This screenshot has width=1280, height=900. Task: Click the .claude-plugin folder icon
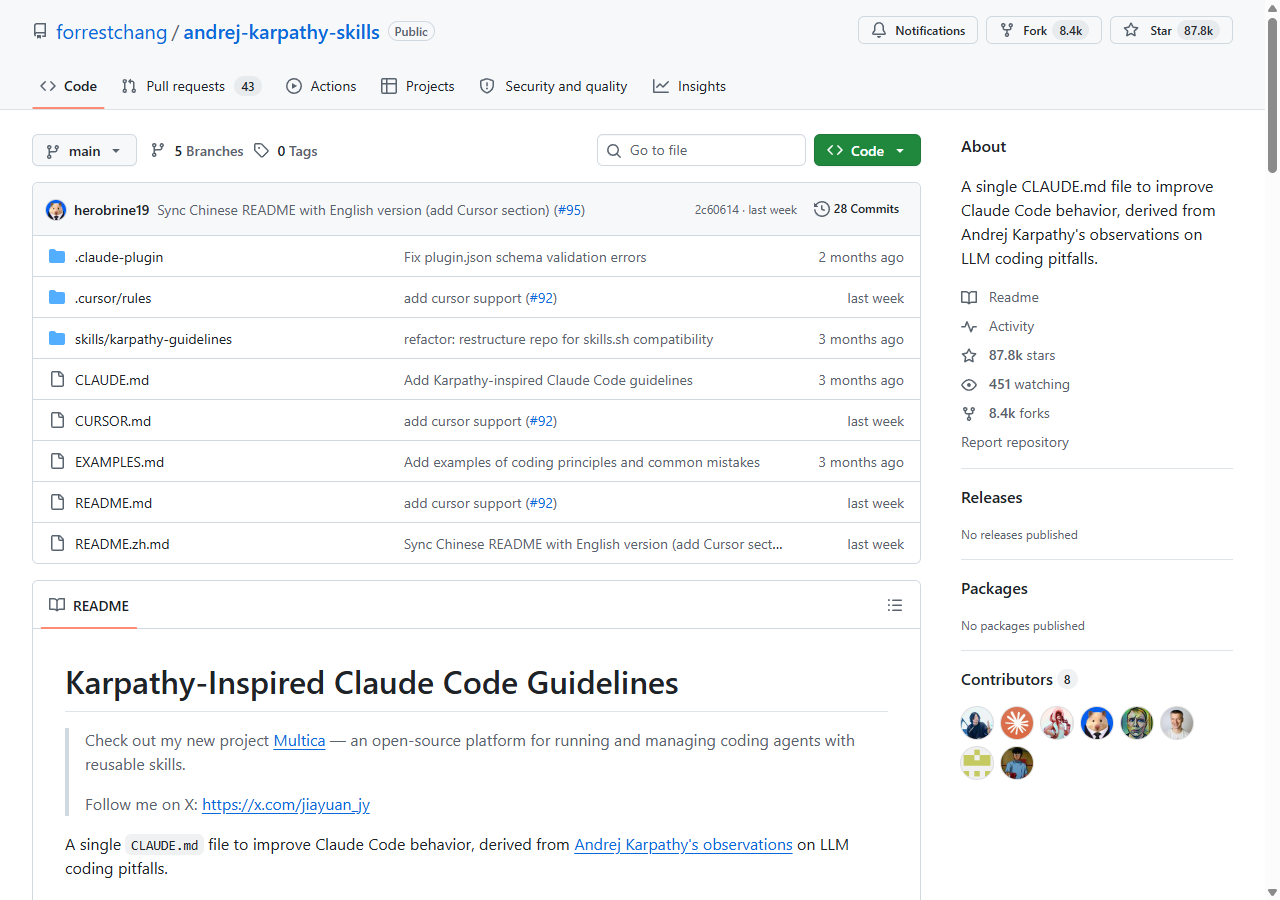57,257
